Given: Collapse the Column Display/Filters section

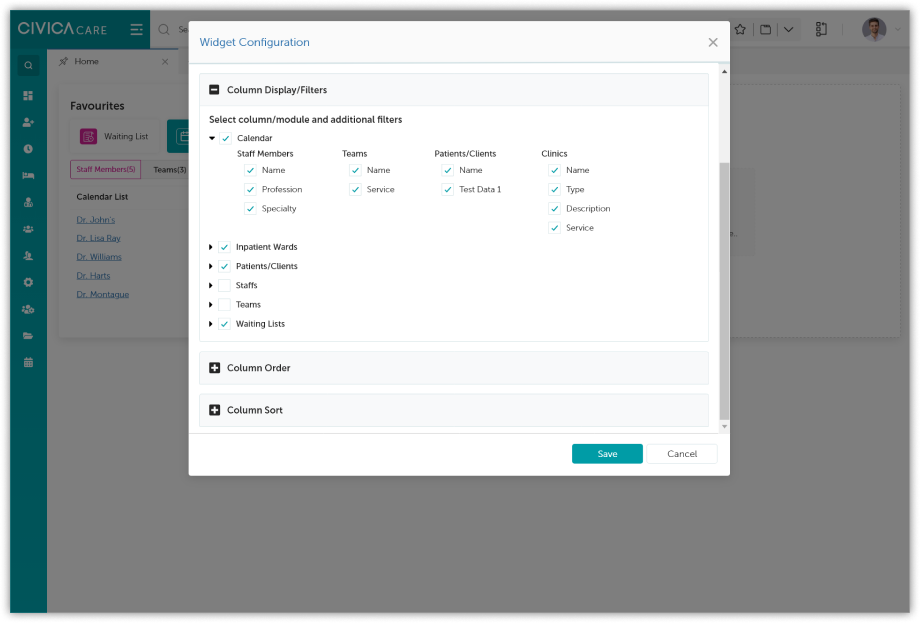Looking at the screenshot, I should 214,90.
